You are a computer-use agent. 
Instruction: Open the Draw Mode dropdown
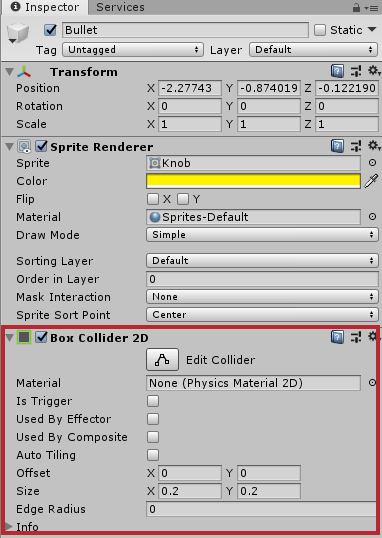click(262, 235)
